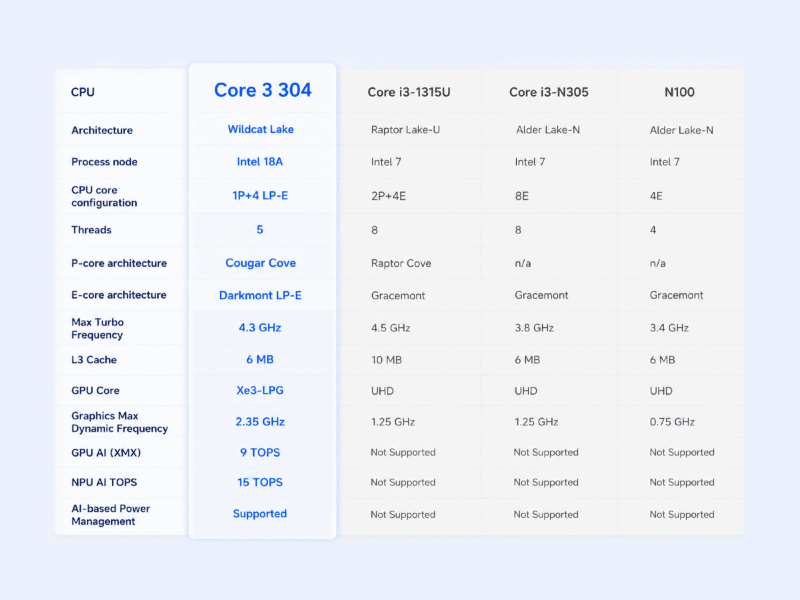The image size is (800, 600).
Task: Select the '15 TOPS' value
Action: (x=260, y=482)
